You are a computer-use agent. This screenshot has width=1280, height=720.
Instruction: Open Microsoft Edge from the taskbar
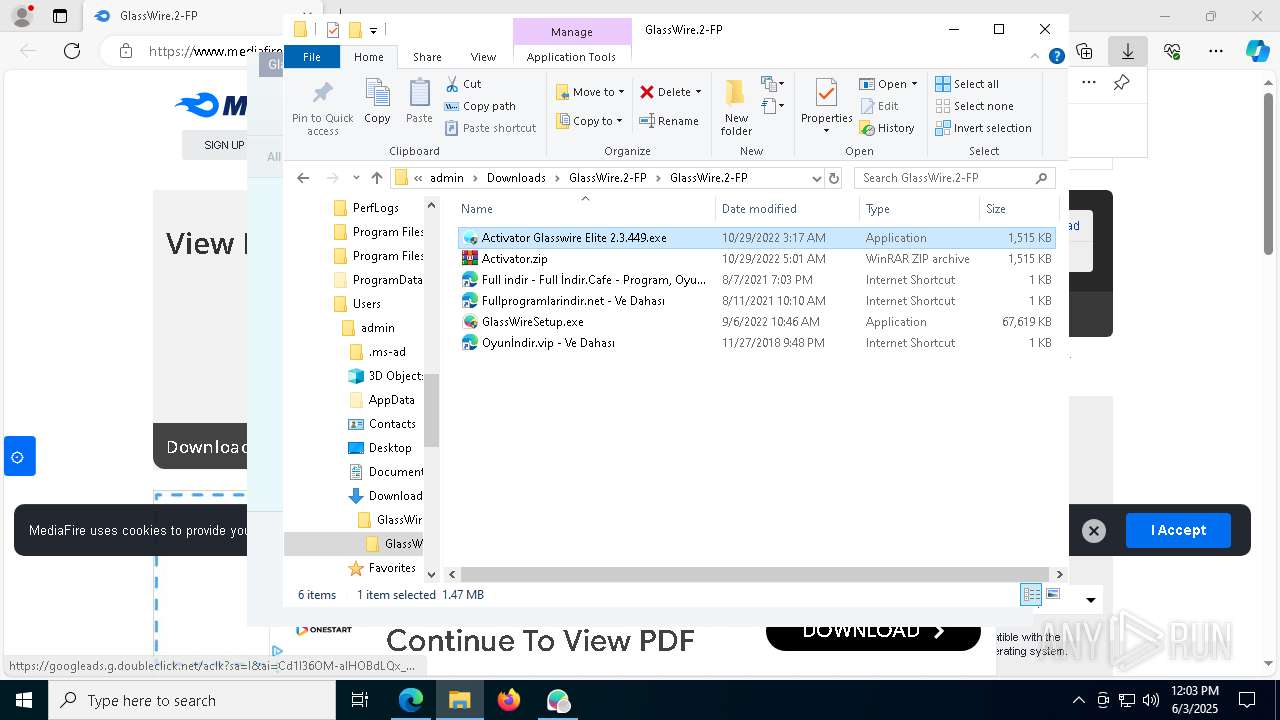tap(411, 700)
